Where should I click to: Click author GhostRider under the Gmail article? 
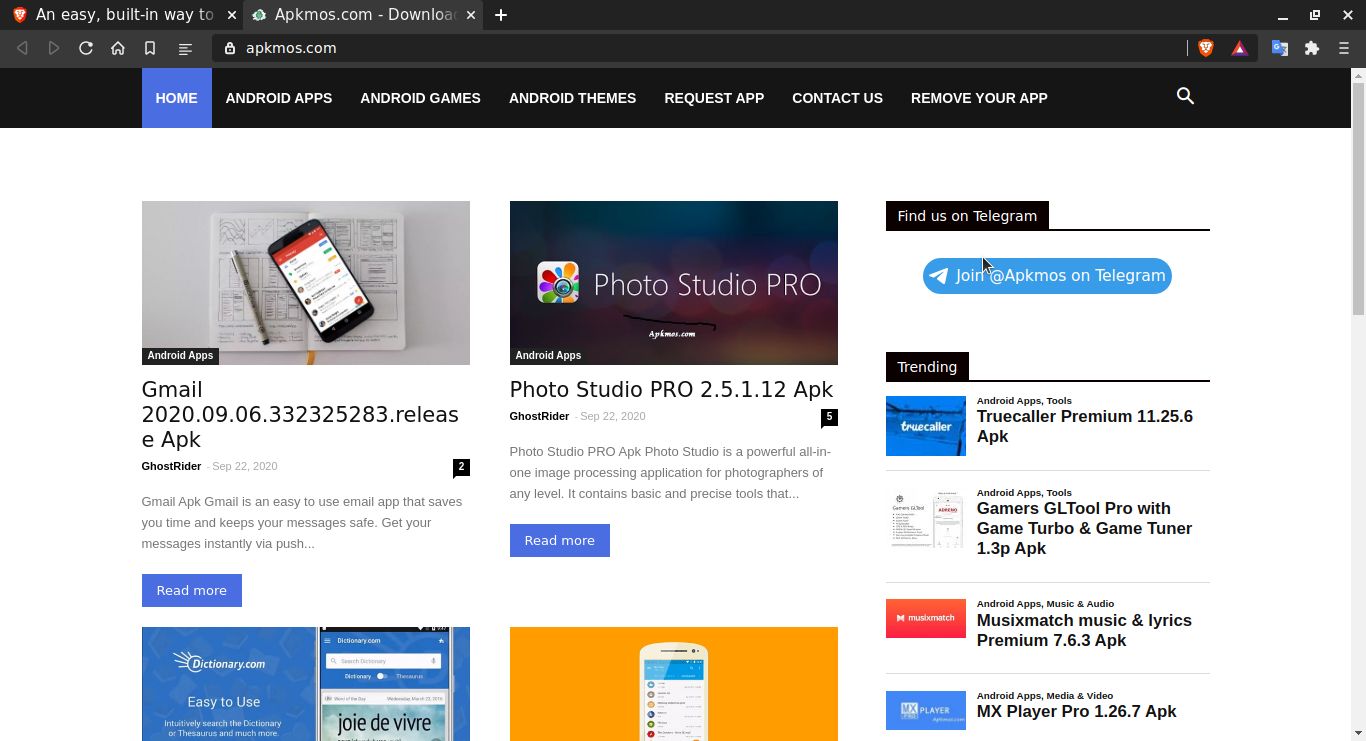pyautogui.click(x=171, y=466)
